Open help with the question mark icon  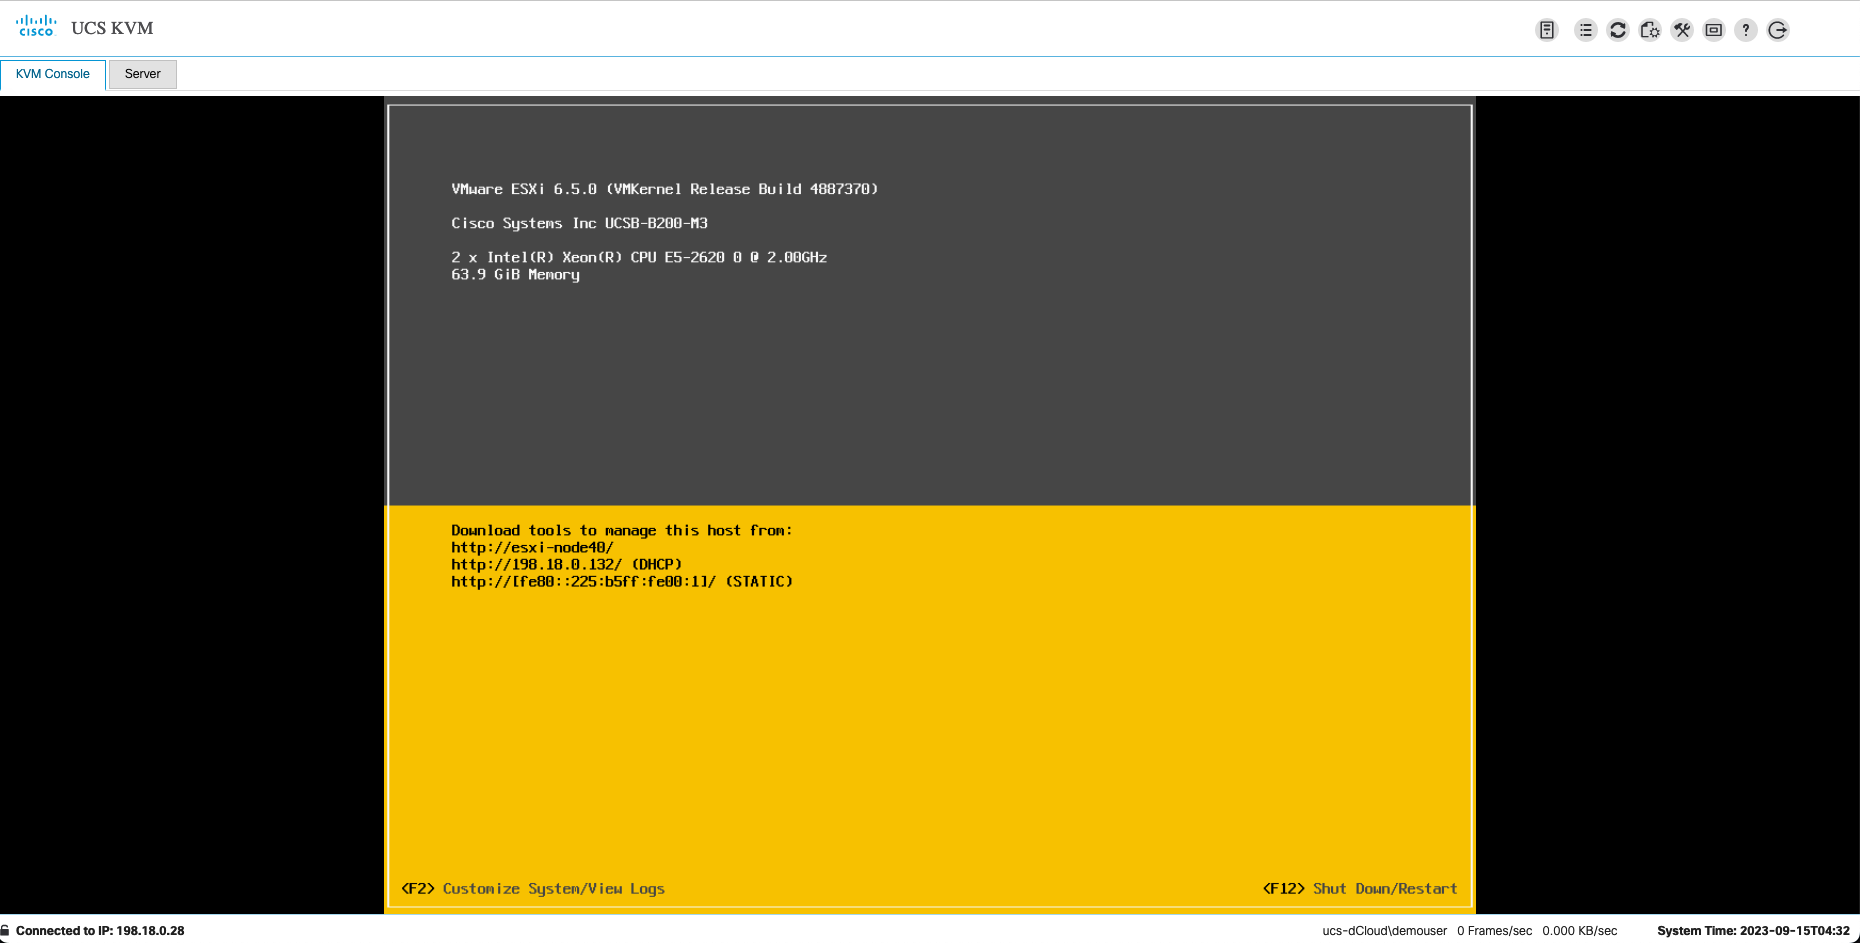click(x=1746, y=30)
